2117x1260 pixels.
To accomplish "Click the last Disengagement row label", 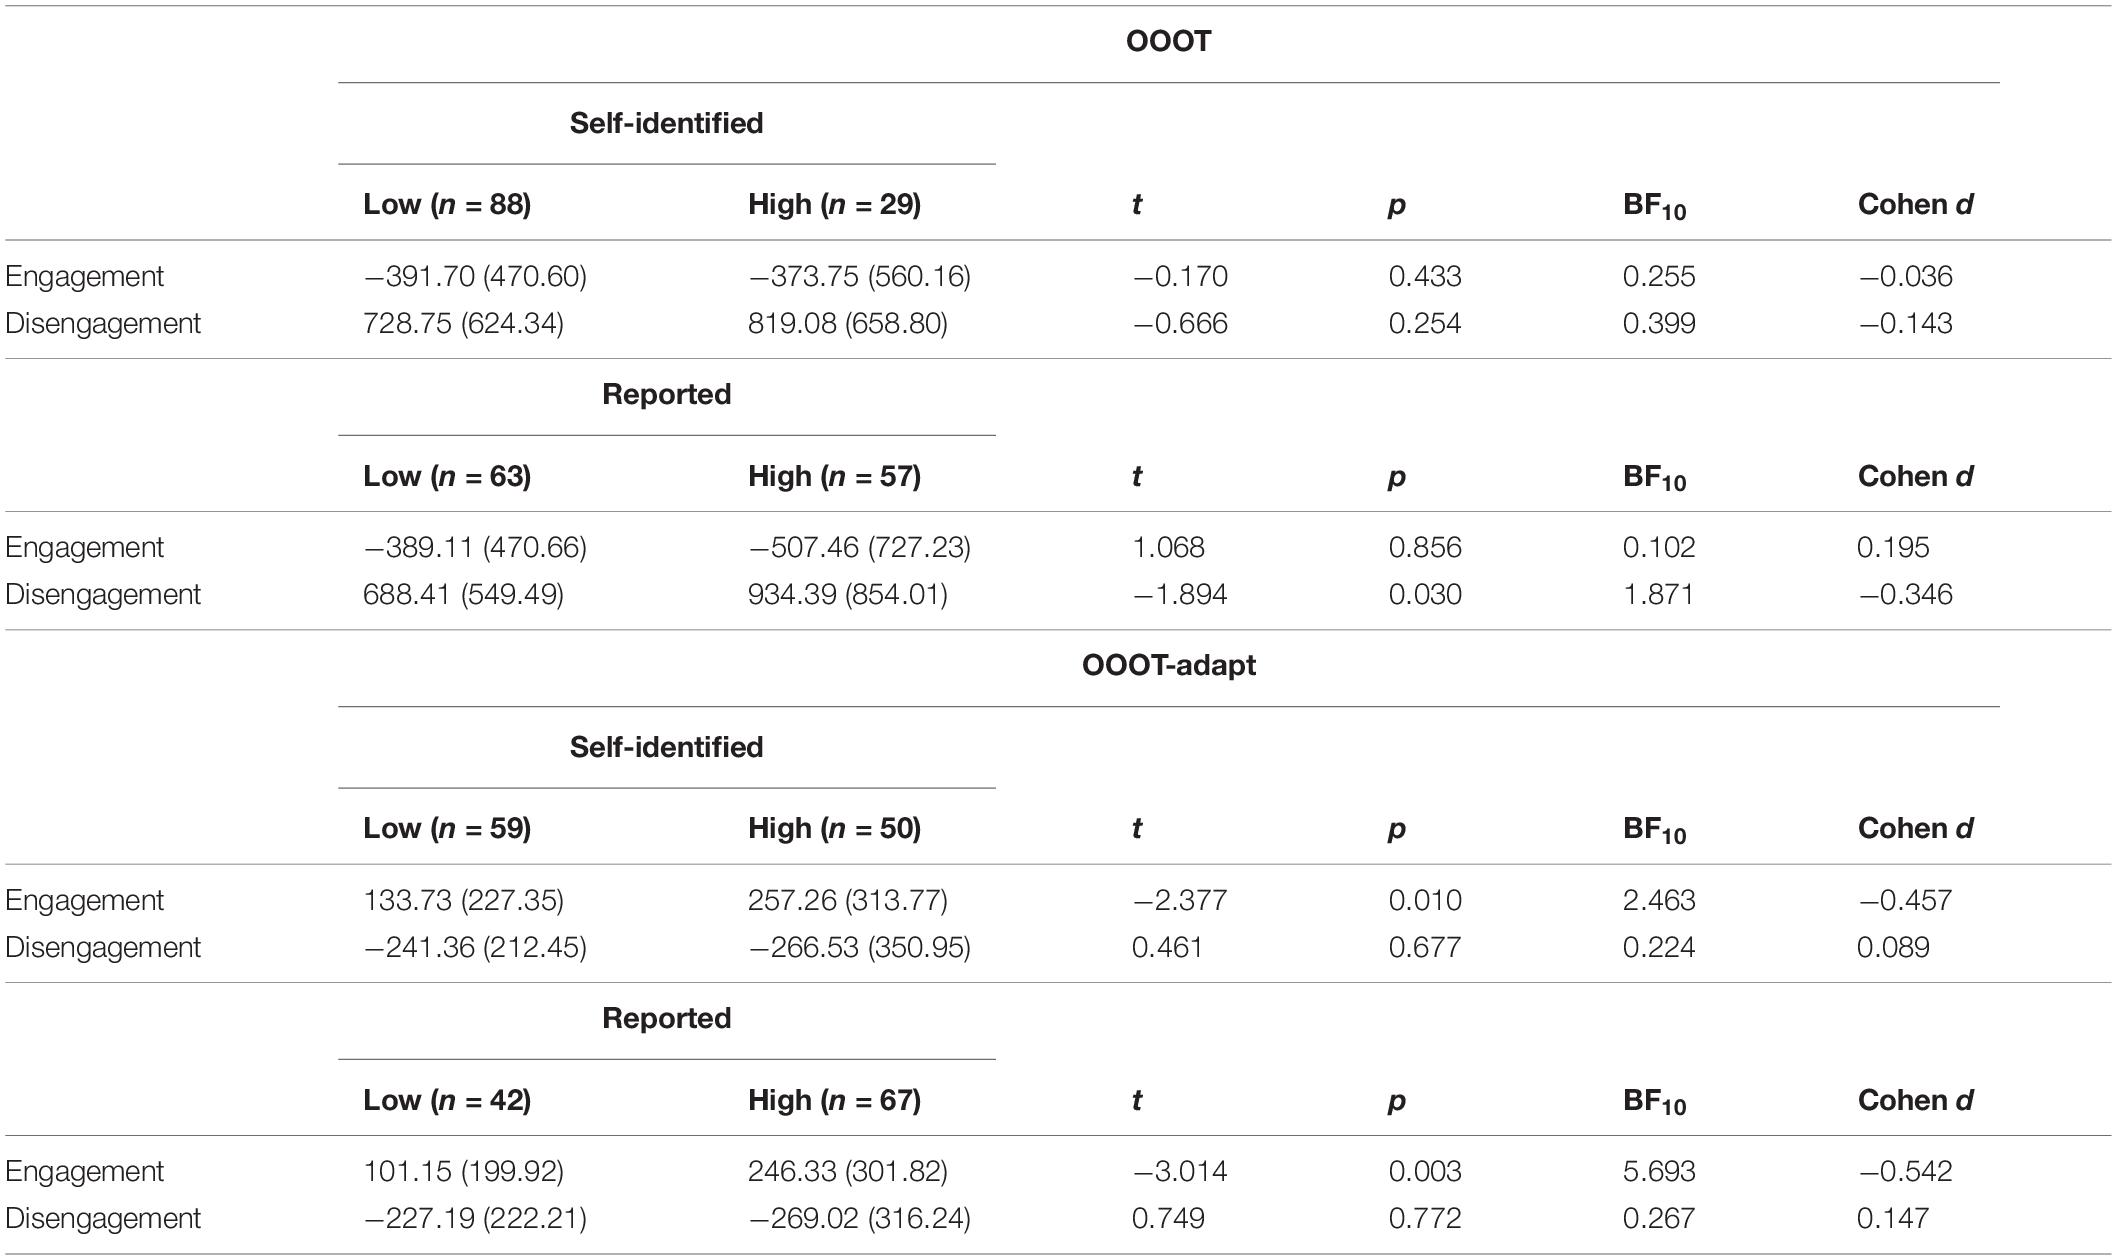I will (103, 1218).
